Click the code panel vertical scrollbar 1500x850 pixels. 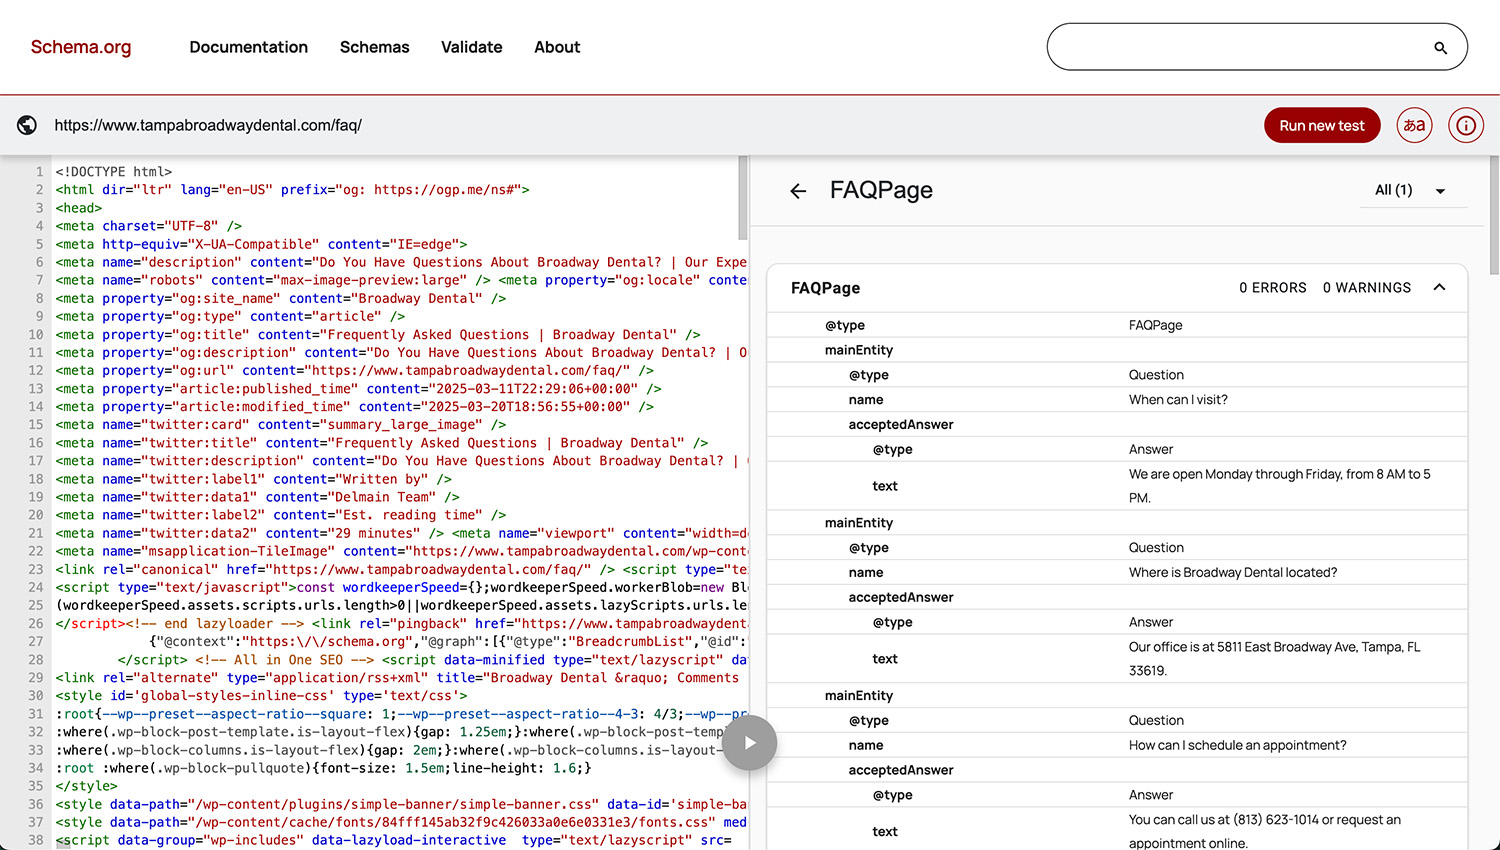click(743, 199)
